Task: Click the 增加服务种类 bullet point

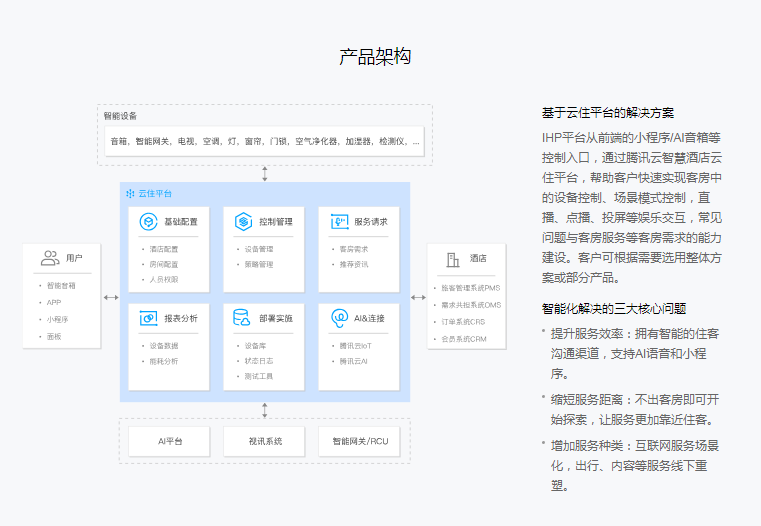Action: (x=635, y=465)
